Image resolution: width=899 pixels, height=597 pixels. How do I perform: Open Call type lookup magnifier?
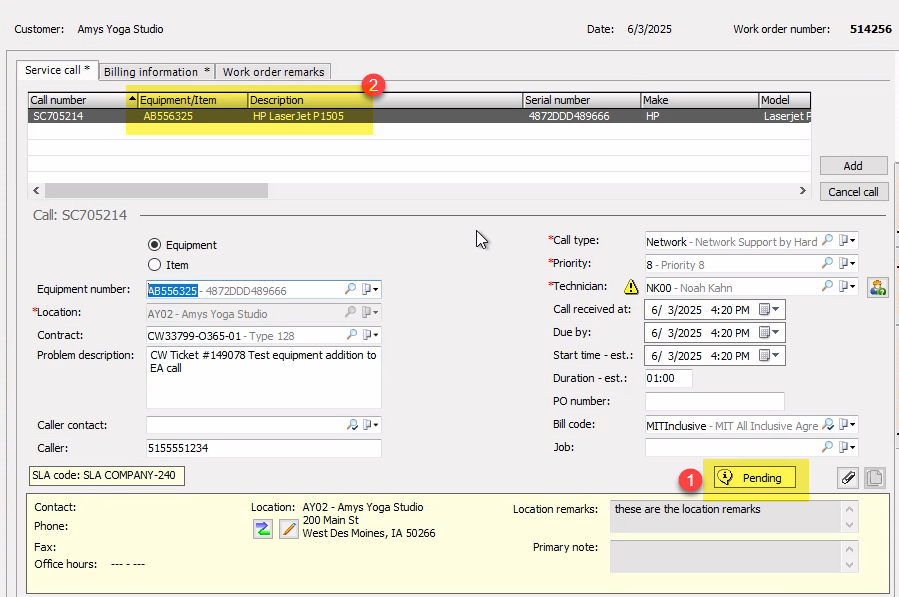coord(827,240)
